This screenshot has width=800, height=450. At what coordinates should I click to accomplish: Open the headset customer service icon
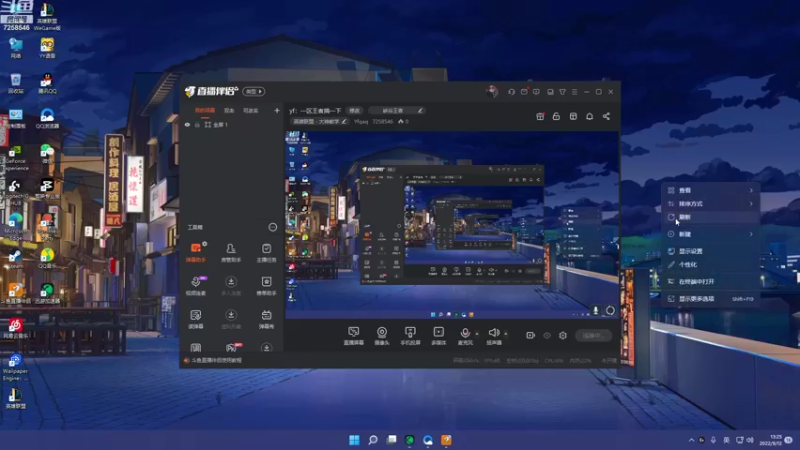[x=511, y=92]
